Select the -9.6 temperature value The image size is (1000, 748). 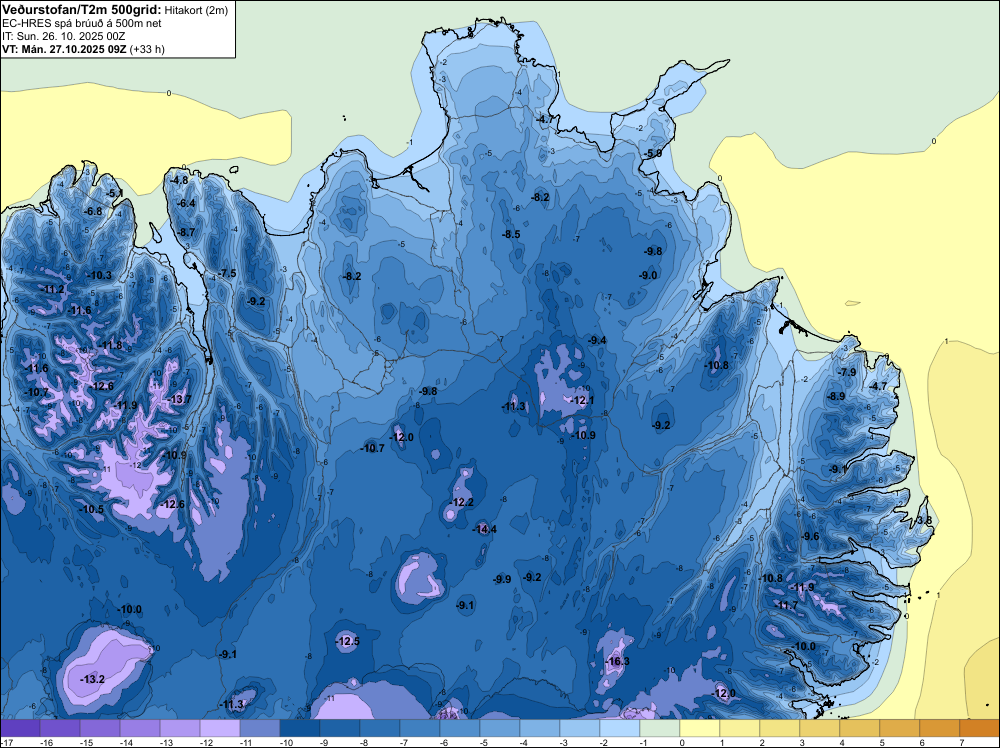[x=810, y=537]
